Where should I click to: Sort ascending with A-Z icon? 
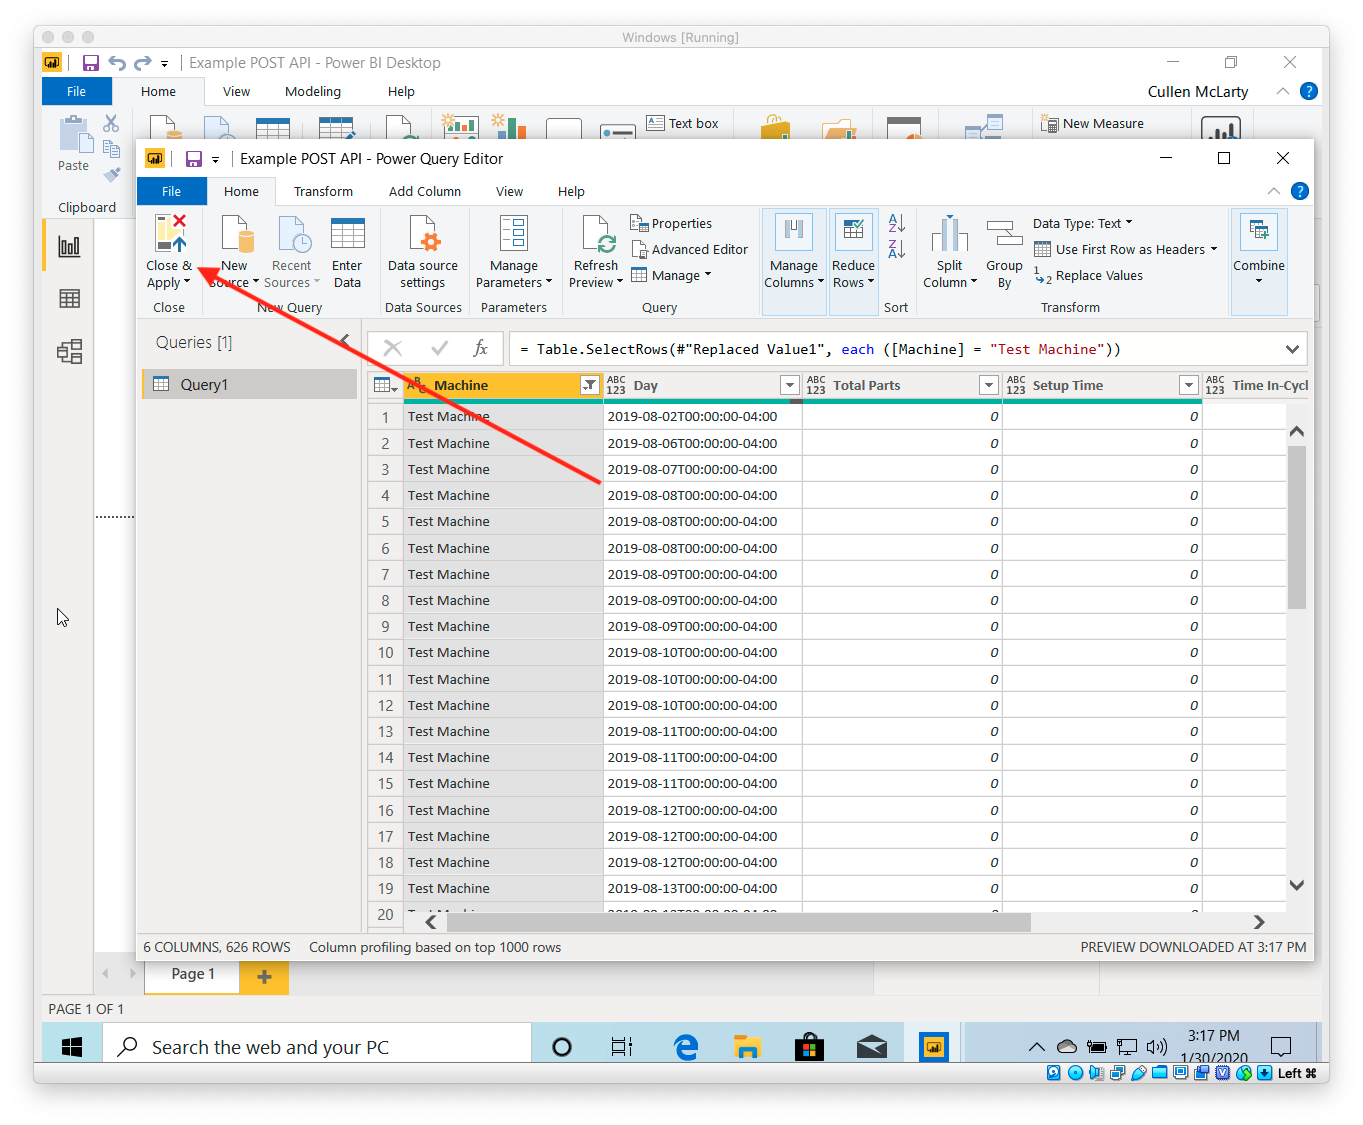897,223
